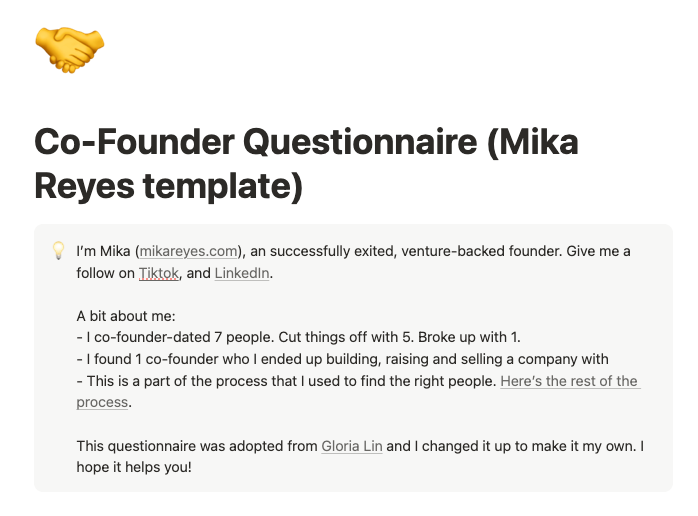
Task: Click the handshake page icon
Action: click(x=69, y=49)
